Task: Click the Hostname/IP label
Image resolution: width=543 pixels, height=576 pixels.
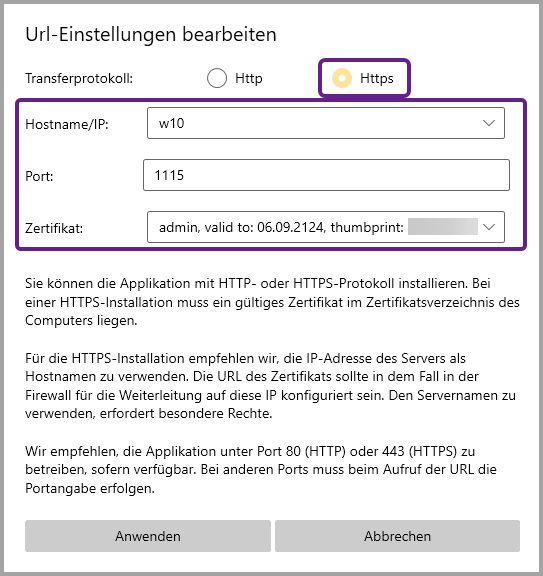Action: 67,124
